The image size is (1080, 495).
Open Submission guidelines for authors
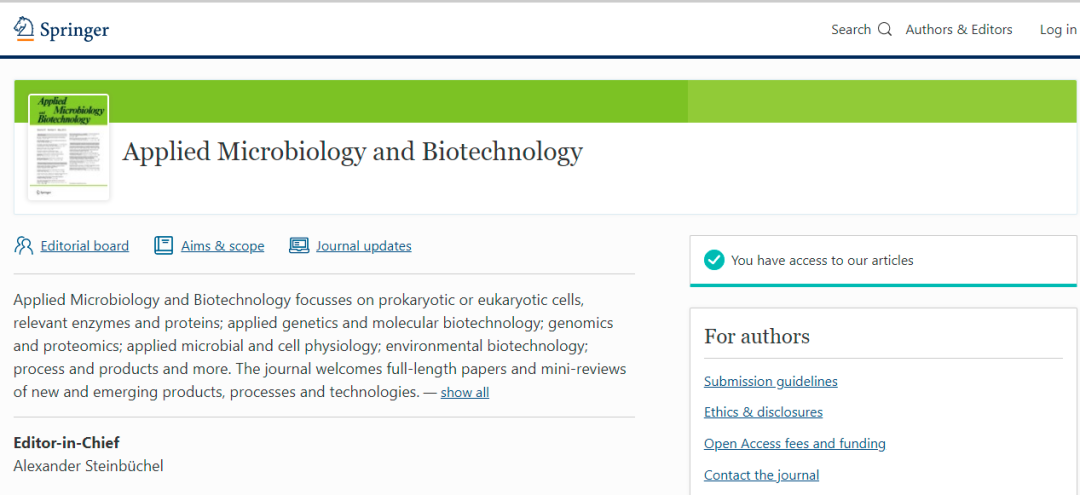tap(771, 381)
